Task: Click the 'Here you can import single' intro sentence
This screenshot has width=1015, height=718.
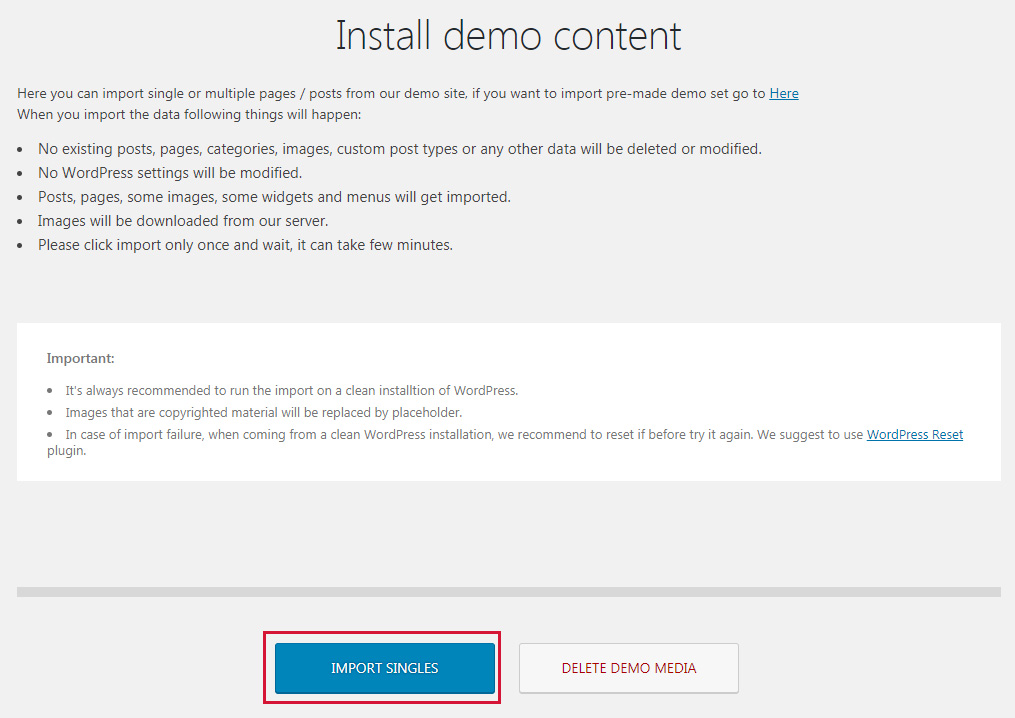Action: (390, 93)
